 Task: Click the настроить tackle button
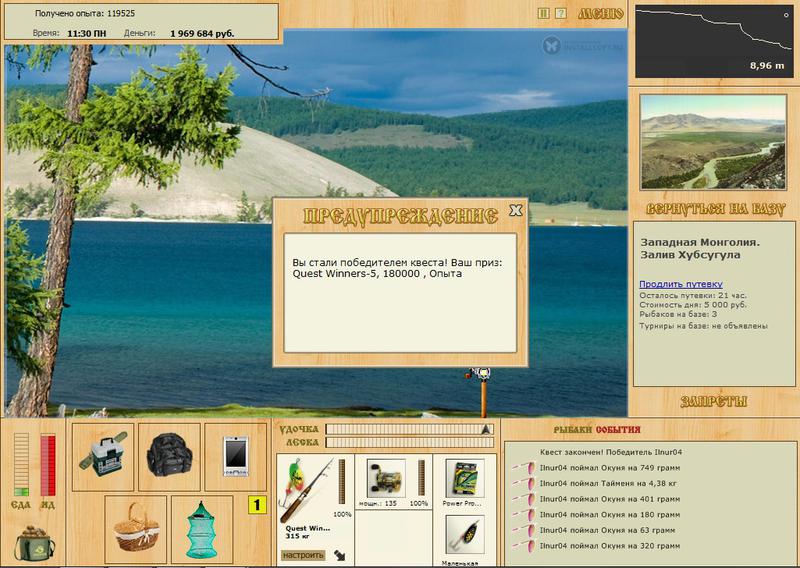(303, 555)
